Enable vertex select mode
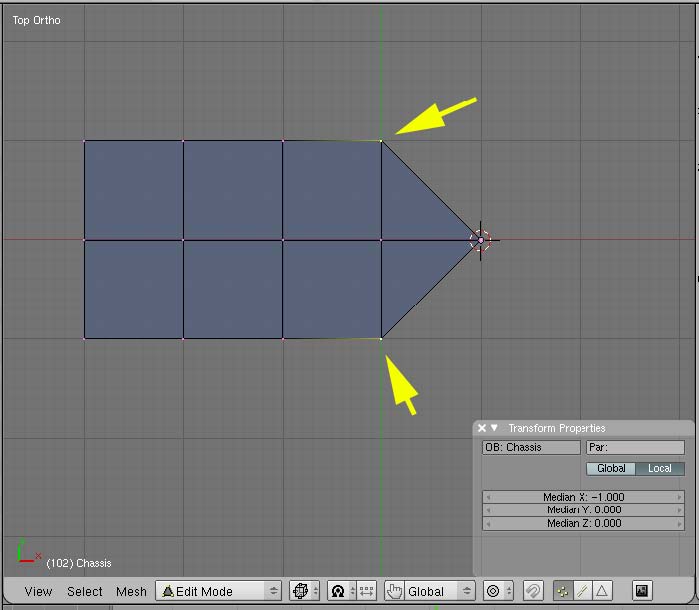Image resolution: width=699 pixels, height=610 pixels. (563, 591)
